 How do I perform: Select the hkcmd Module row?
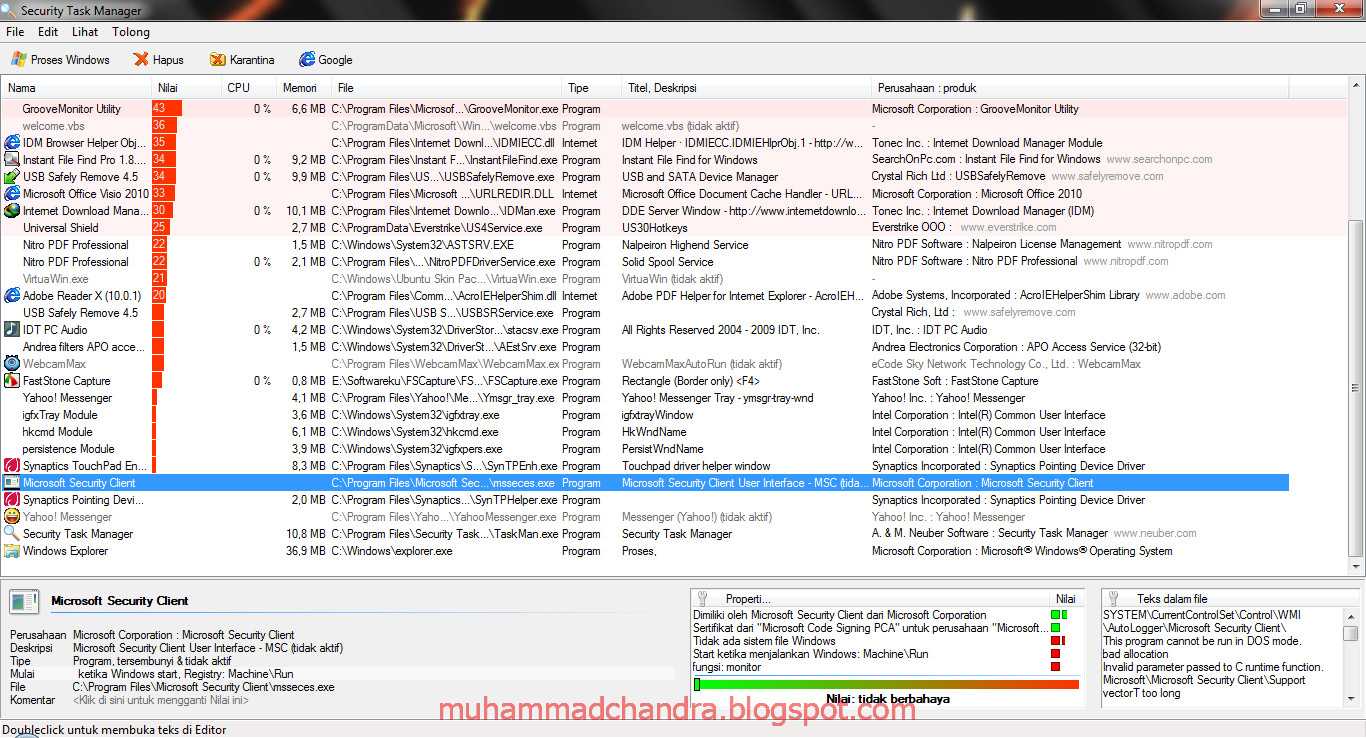pyautogui.click(x=645, y=432)
